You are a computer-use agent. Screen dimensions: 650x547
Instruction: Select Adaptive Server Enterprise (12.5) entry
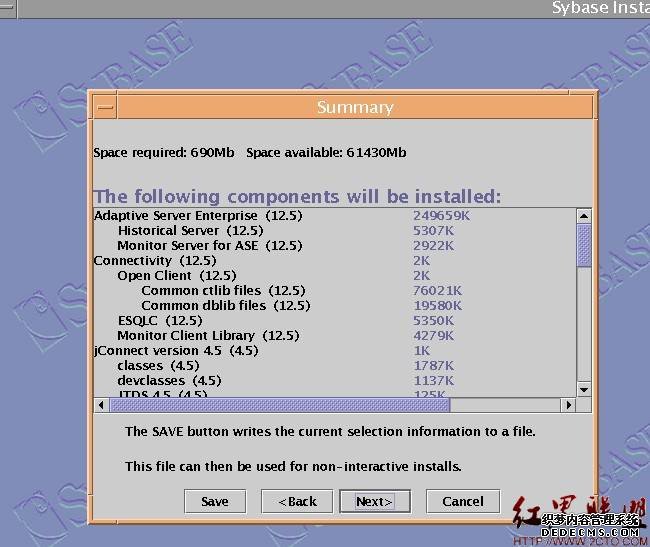point(198,215)
